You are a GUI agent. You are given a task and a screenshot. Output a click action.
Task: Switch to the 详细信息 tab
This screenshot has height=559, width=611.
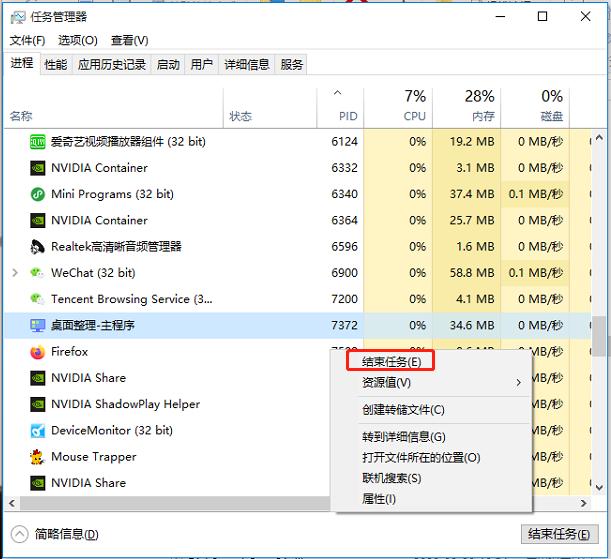(247, 64)
